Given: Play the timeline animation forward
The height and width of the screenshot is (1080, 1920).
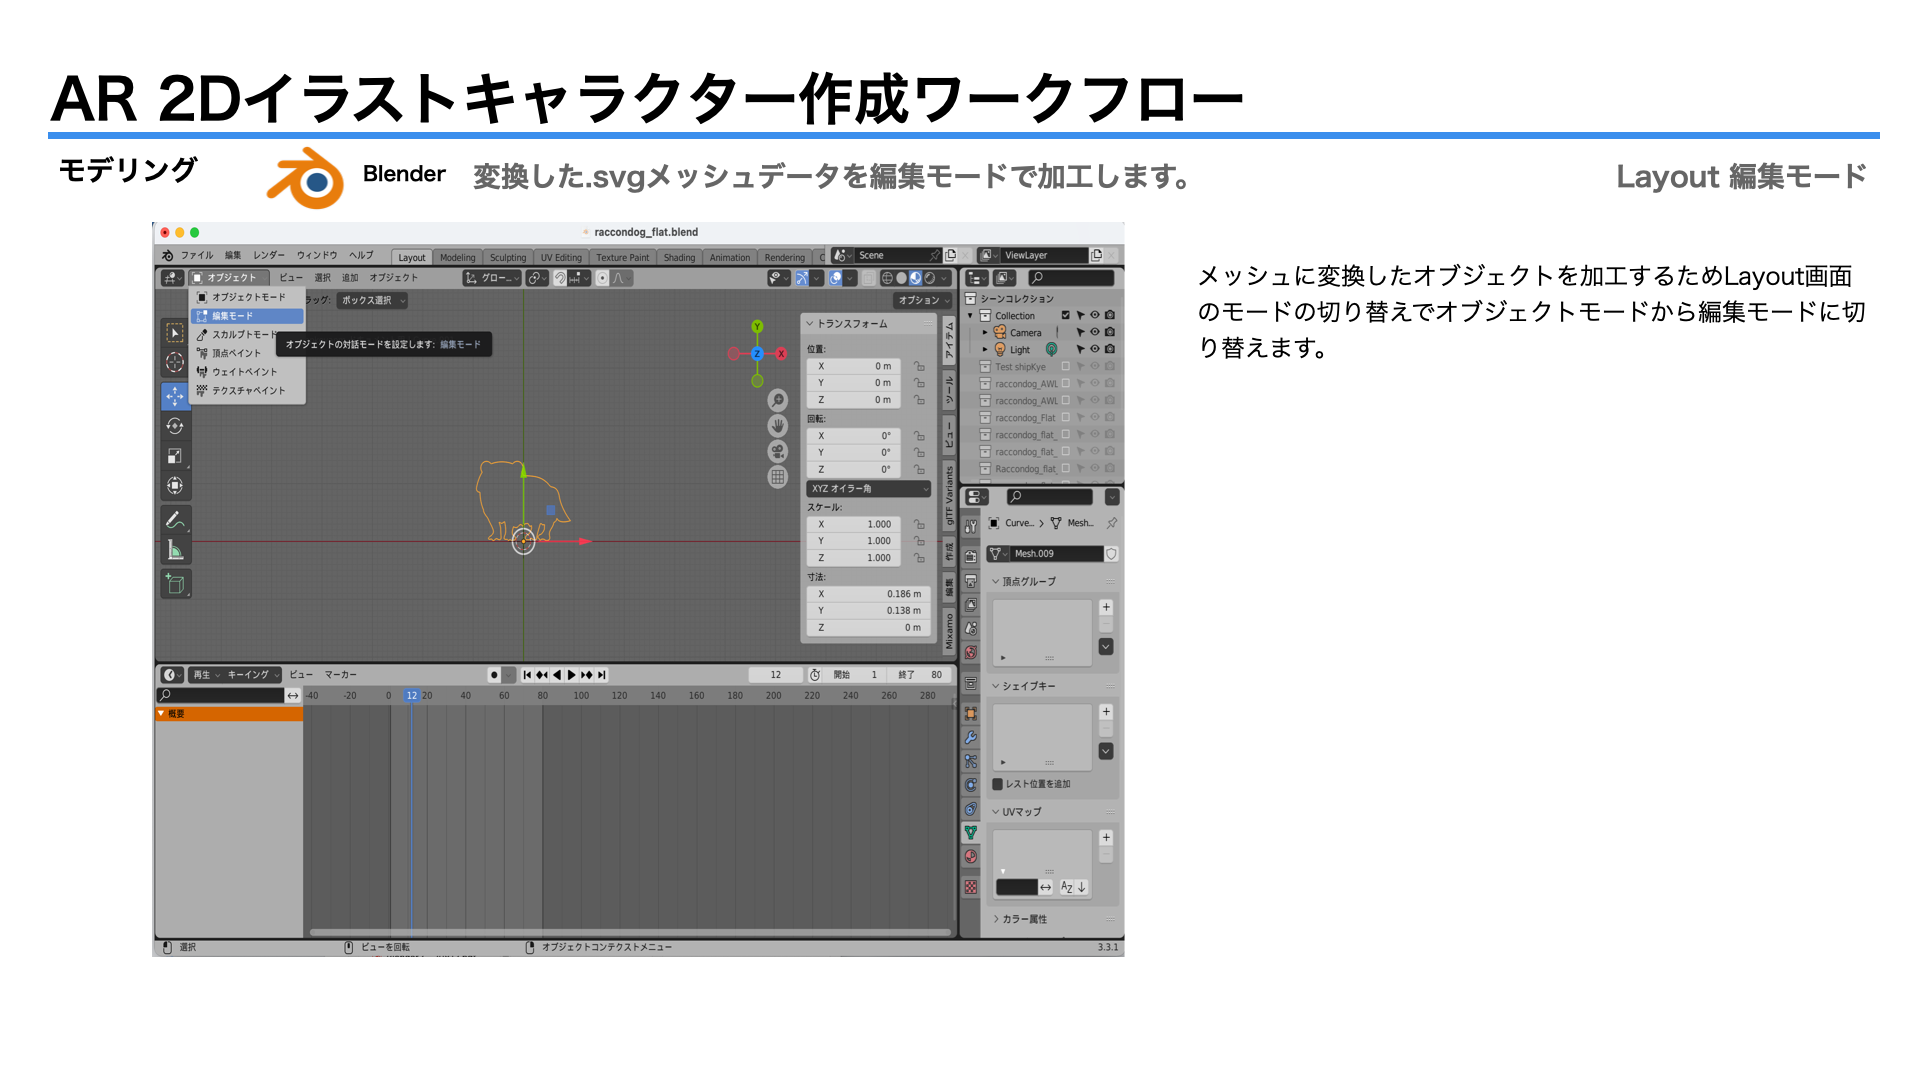Looking at the screenshot, I should [x=572, y=675].
